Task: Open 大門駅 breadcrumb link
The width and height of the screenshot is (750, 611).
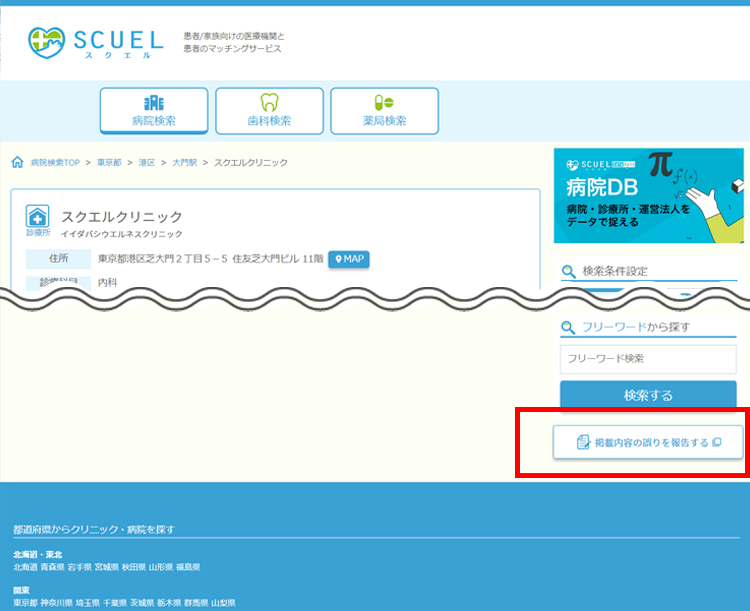Action: point(184,162)
